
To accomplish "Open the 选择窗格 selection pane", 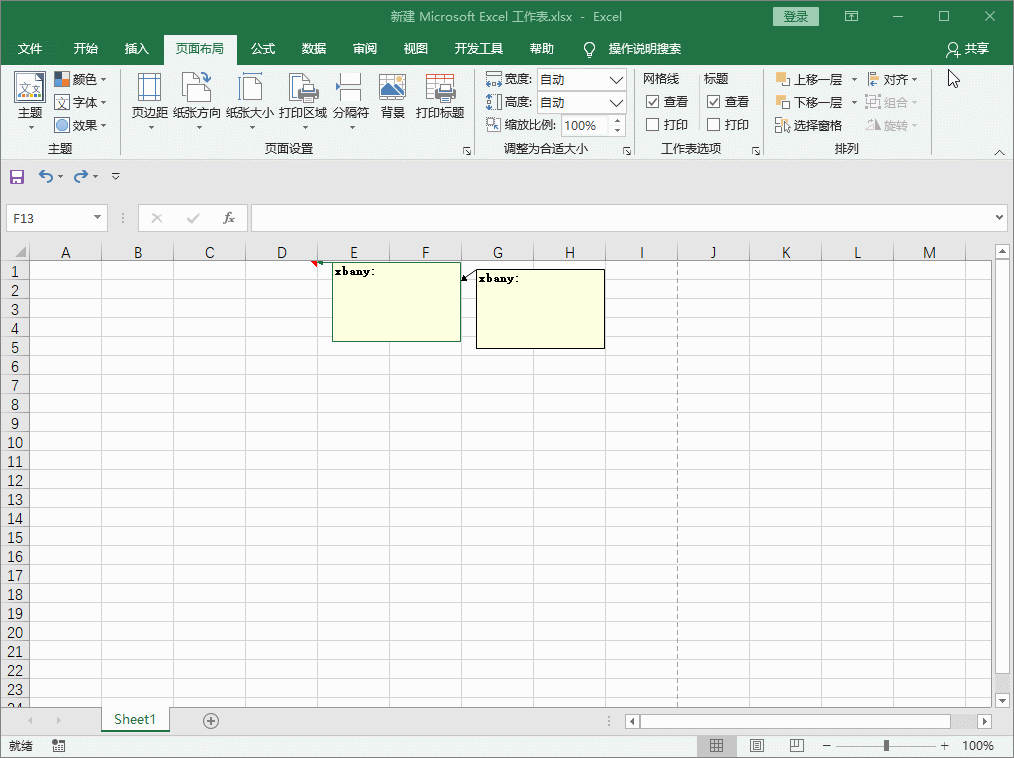I will click(808, 125).
